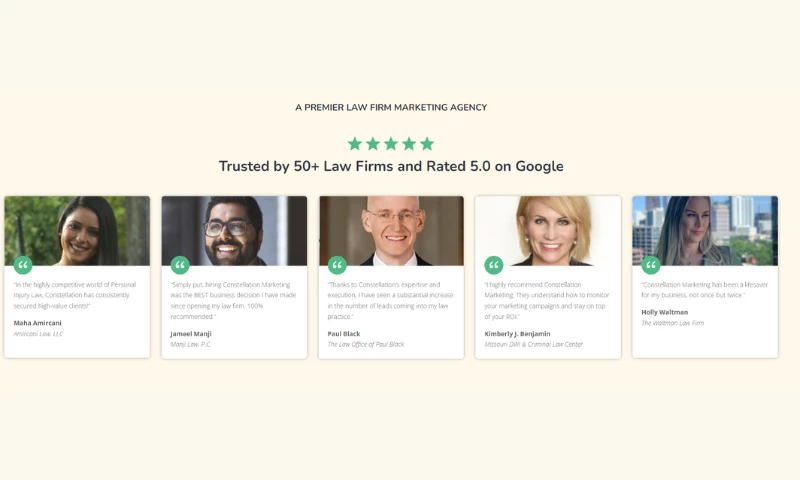Click the last green rating star

click(x=428, y=144)
